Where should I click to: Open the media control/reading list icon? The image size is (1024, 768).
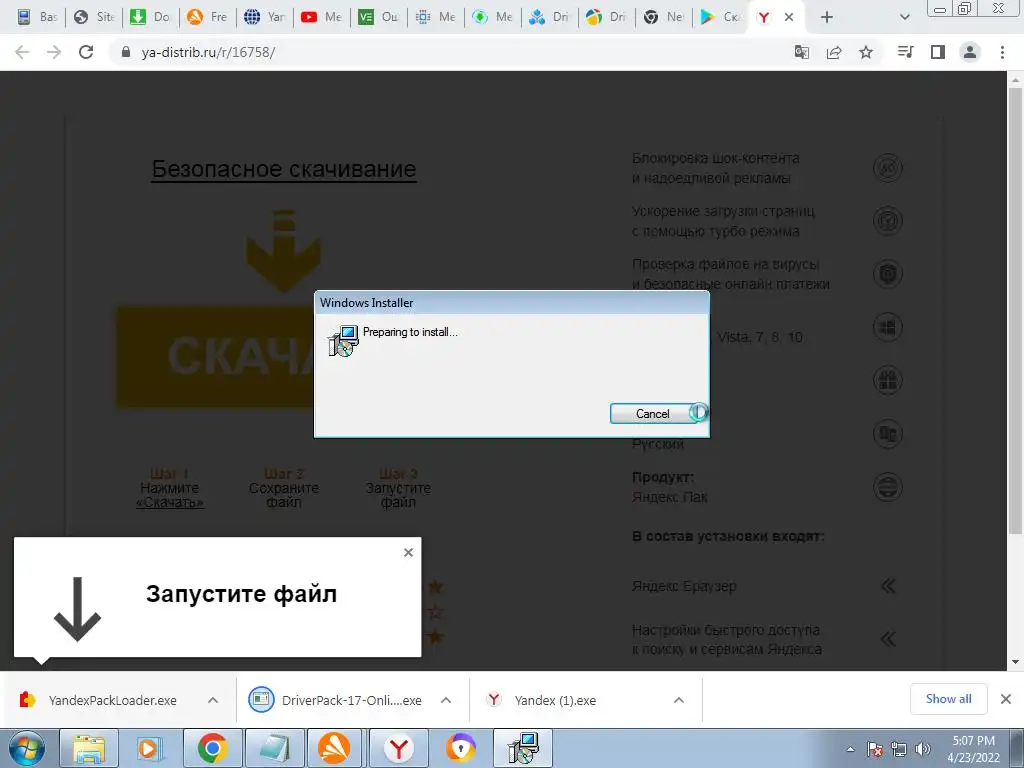coord(905,52)
